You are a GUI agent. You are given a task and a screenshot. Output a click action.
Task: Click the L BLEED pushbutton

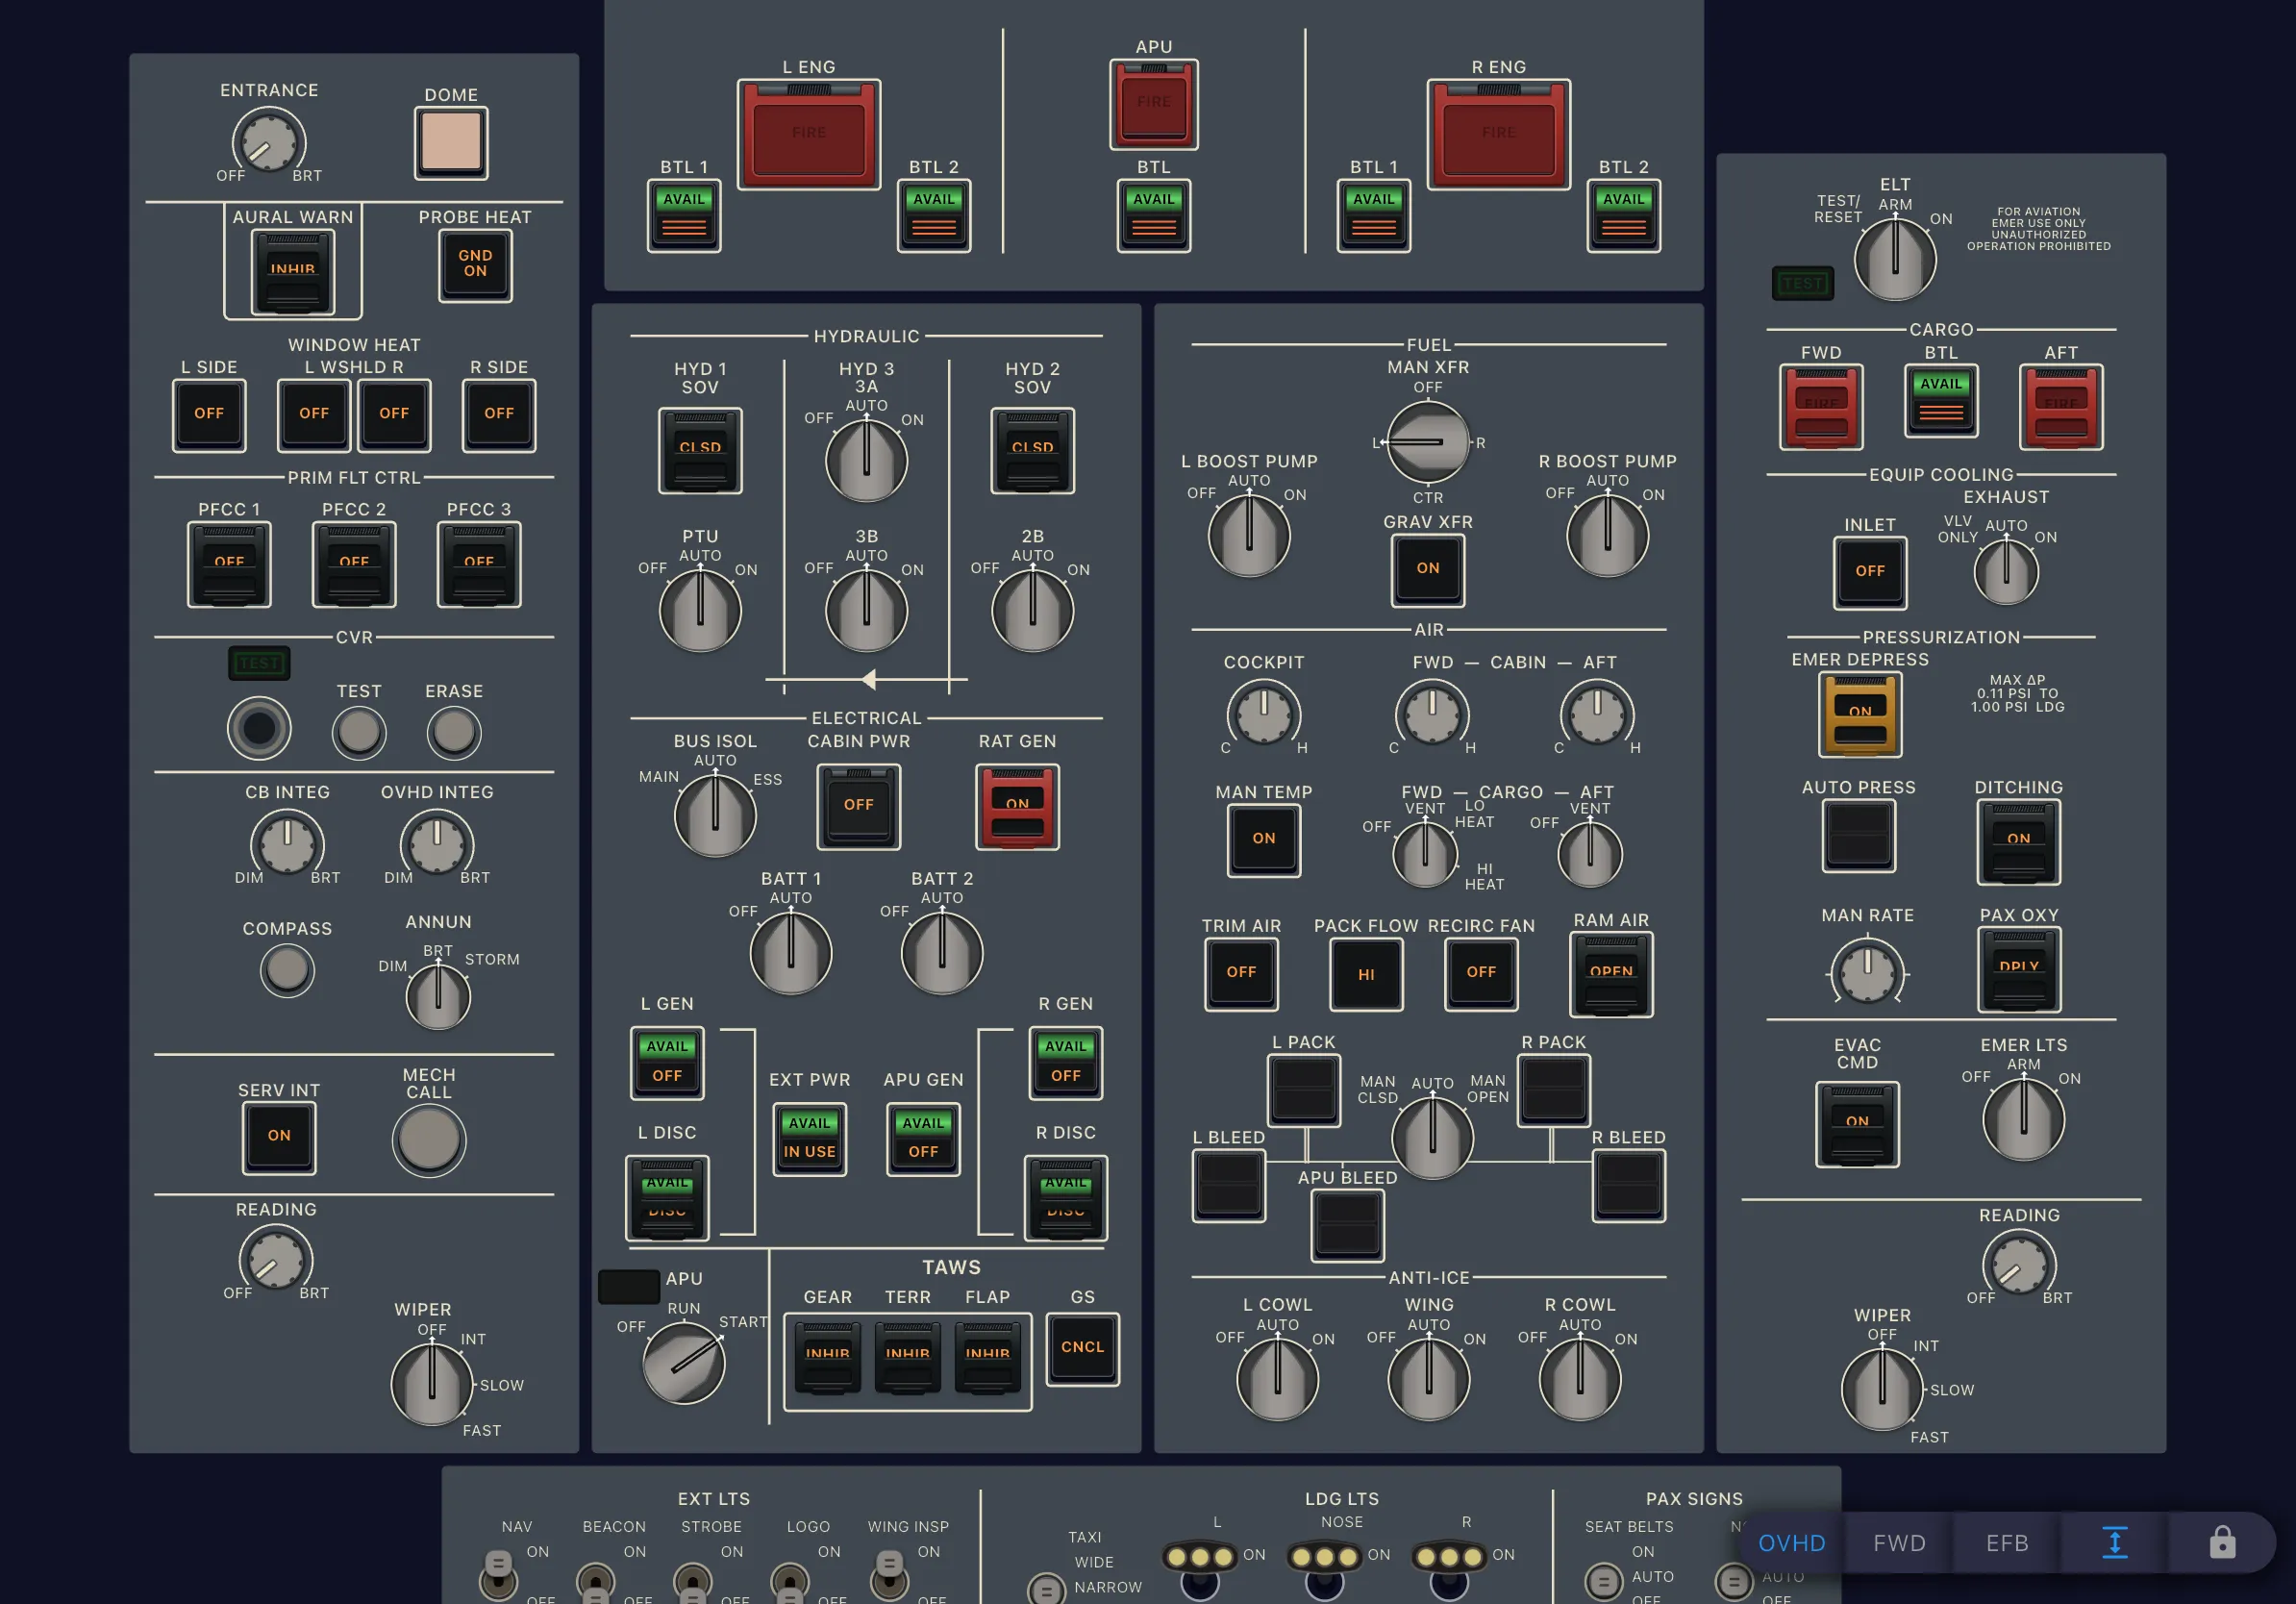[1229, 1185]
